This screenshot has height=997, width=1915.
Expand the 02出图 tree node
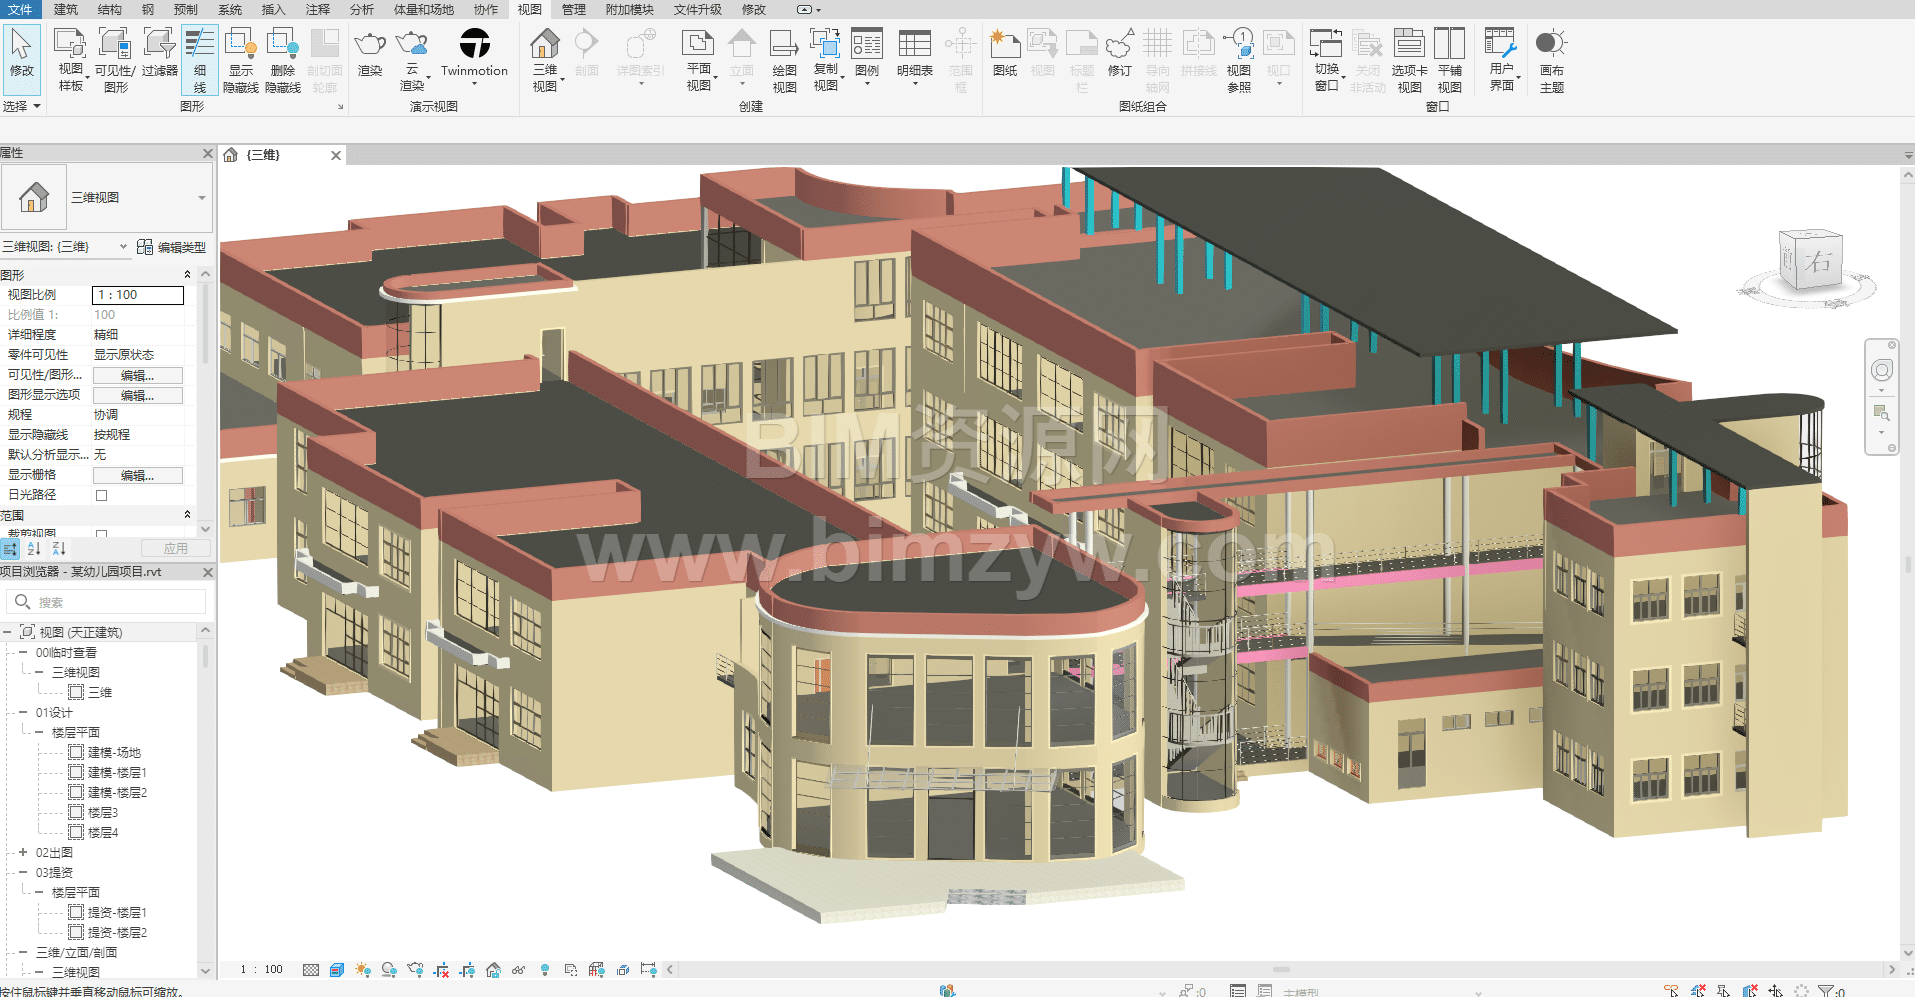pyautogui.click(x=23, y=853)
